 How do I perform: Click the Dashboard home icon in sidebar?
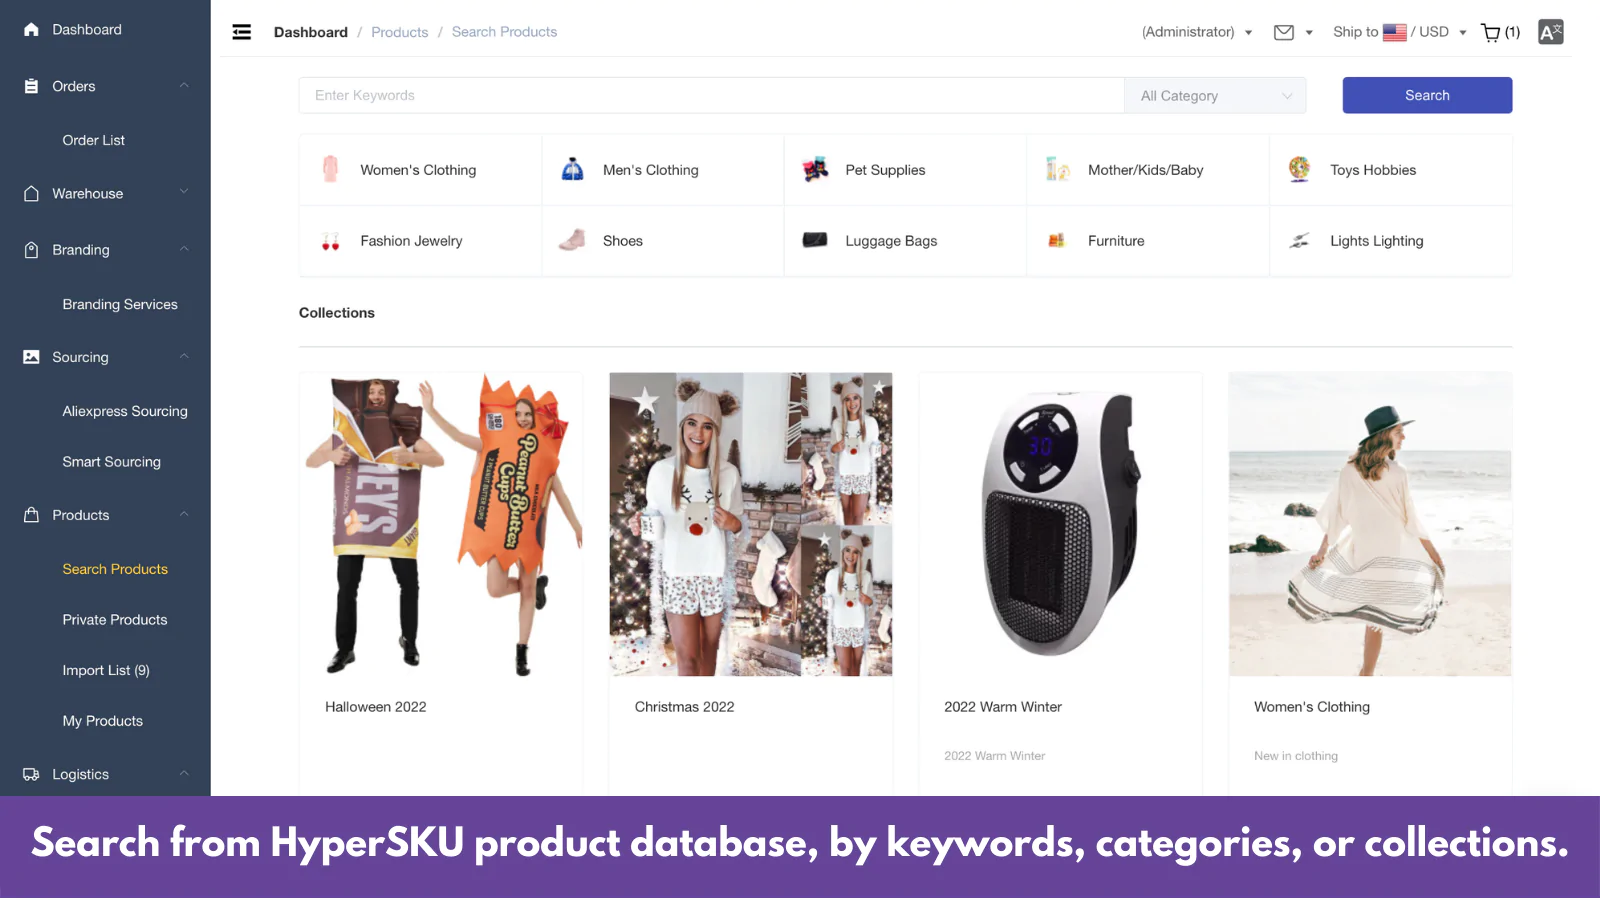click(x=31, y=30)
